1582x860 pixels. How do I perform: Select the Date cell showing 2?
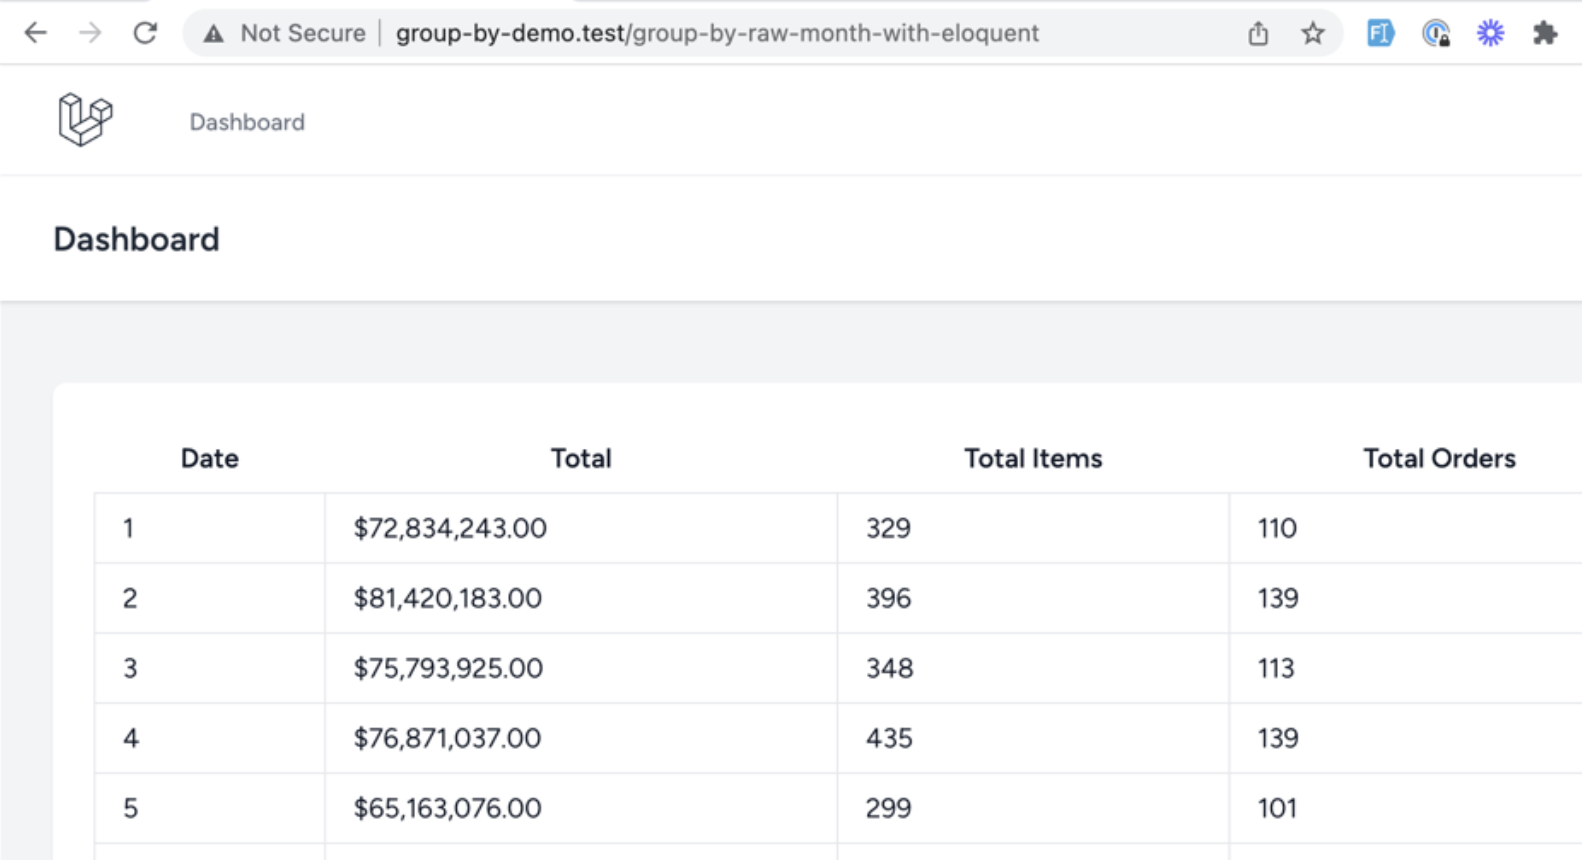(210, 598)
